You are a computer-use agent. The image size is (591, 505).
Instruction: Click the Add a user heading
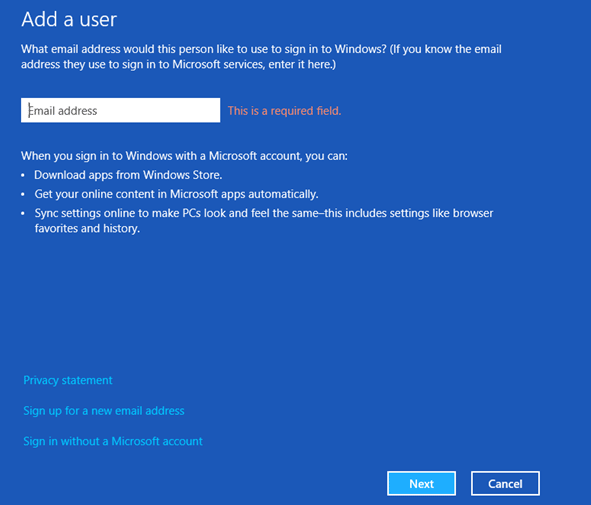coord(69,19)
